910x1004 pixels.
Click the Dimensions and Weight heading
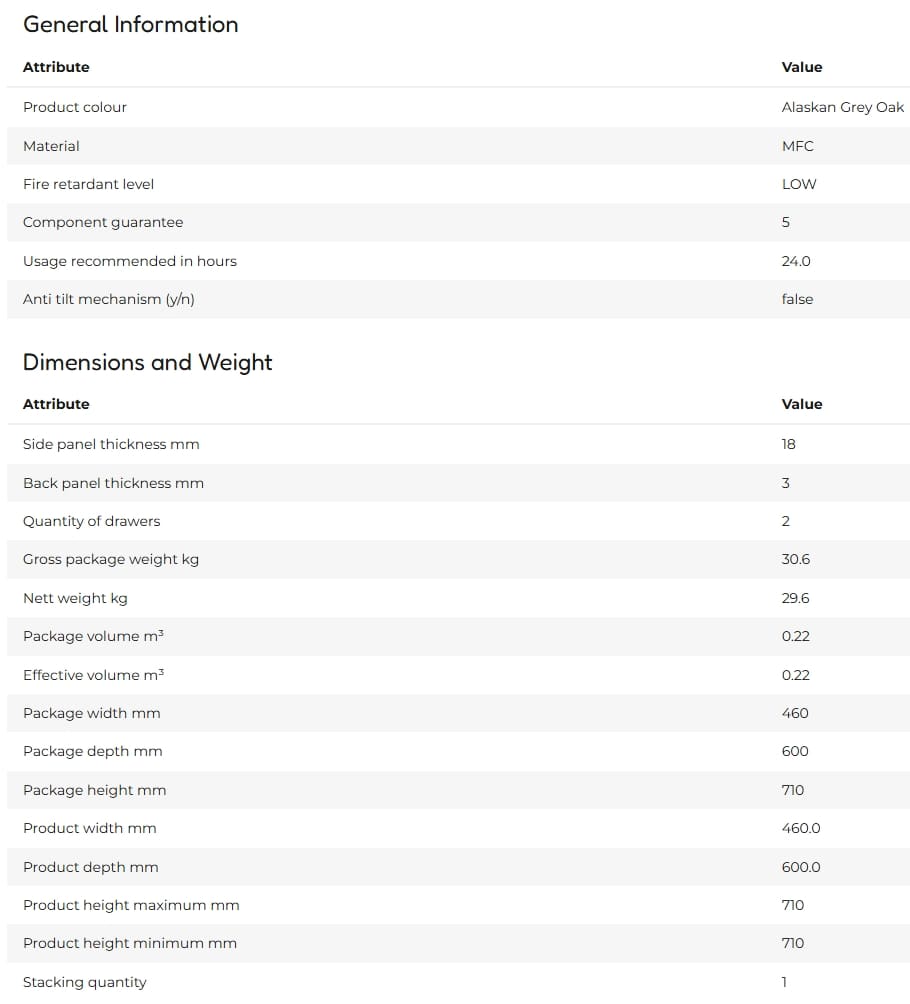147,362
